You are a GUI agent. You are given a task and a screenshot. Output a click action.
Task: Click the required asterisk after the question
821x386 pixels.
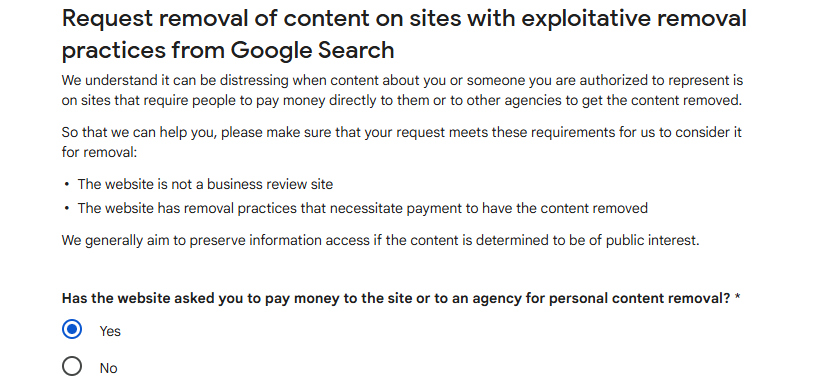(737, 297)
